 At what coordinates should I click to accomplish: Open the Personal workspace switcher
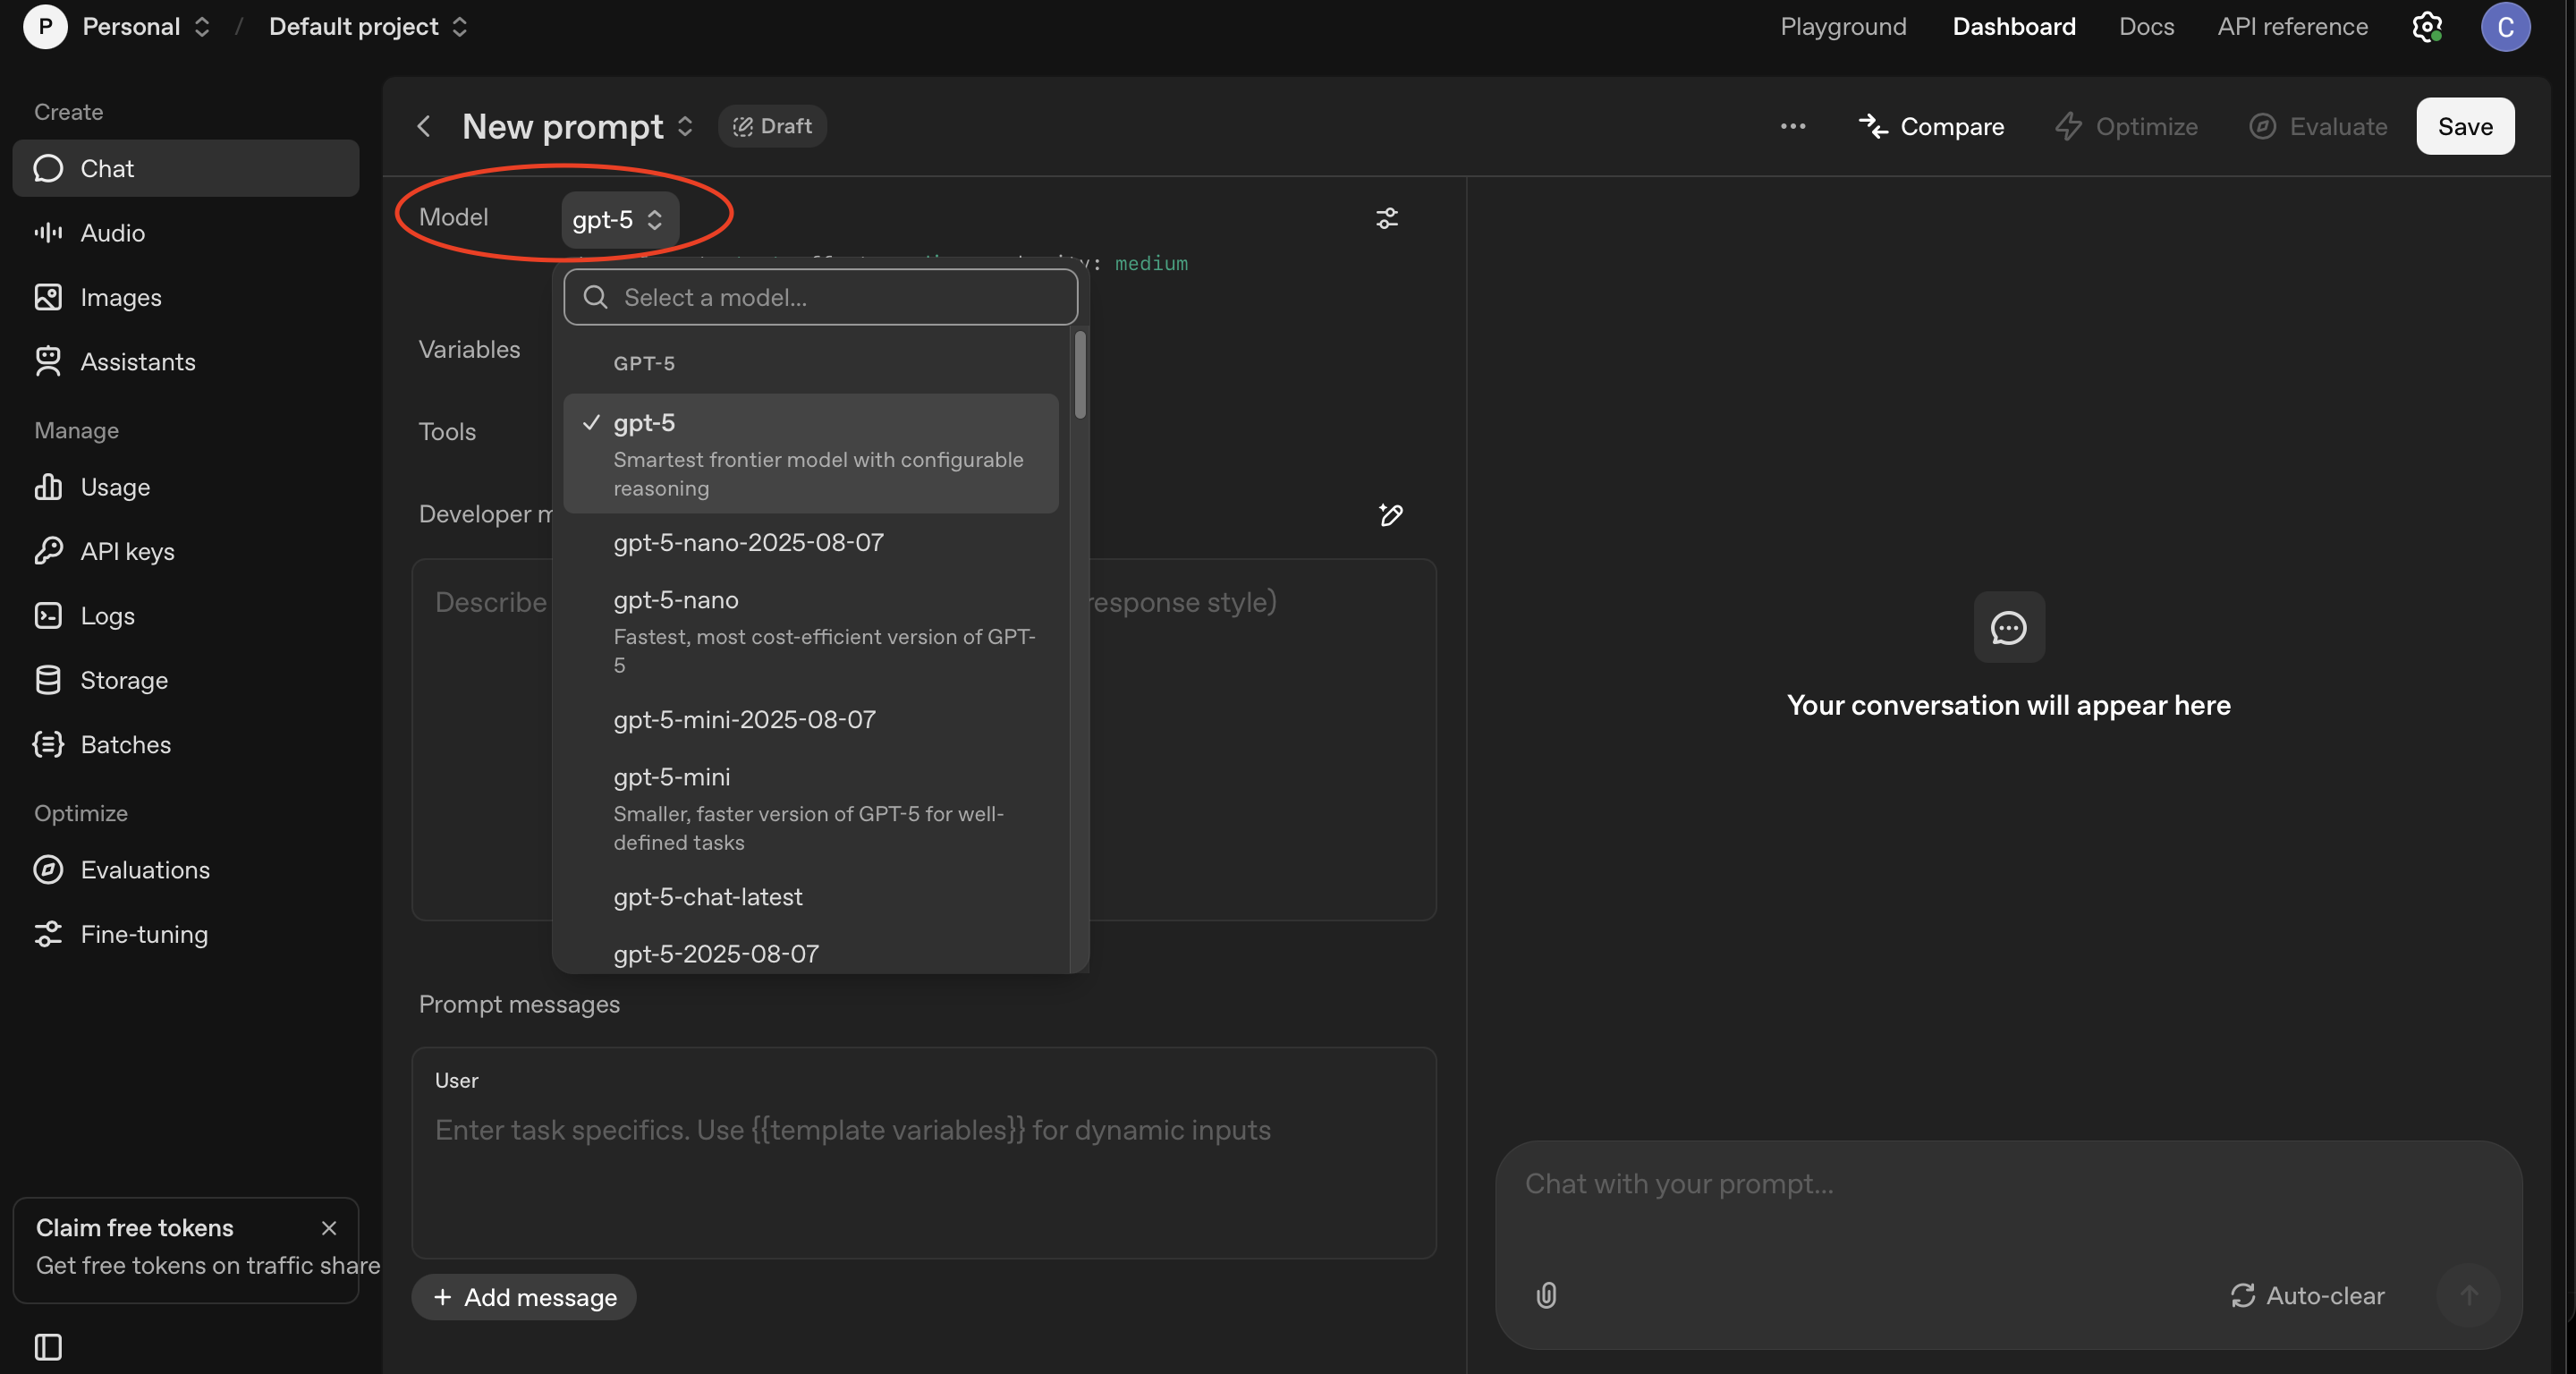[x=146, y=26]
